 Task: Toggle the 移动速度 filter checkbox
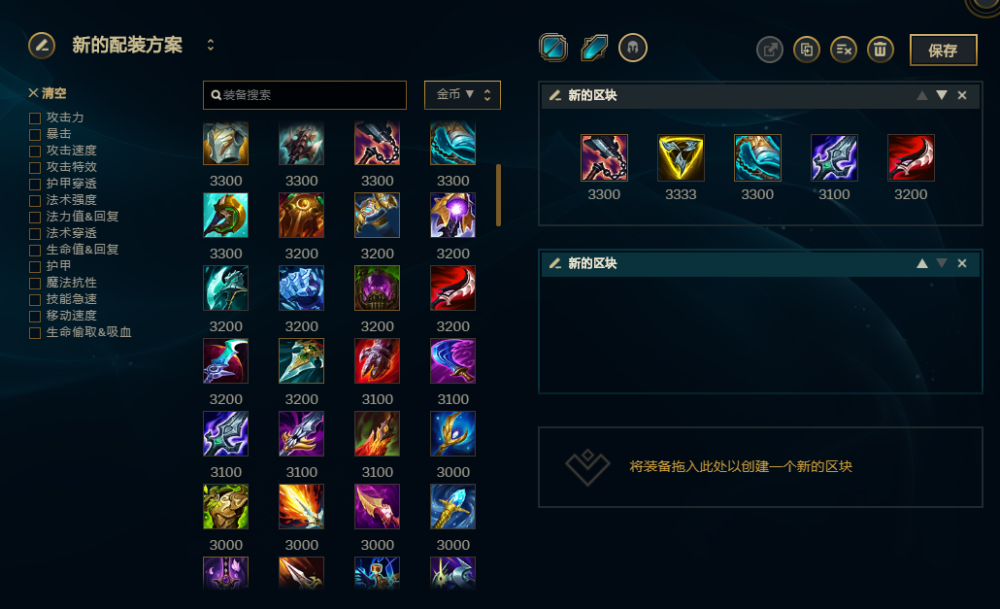(x=35, y=316)
